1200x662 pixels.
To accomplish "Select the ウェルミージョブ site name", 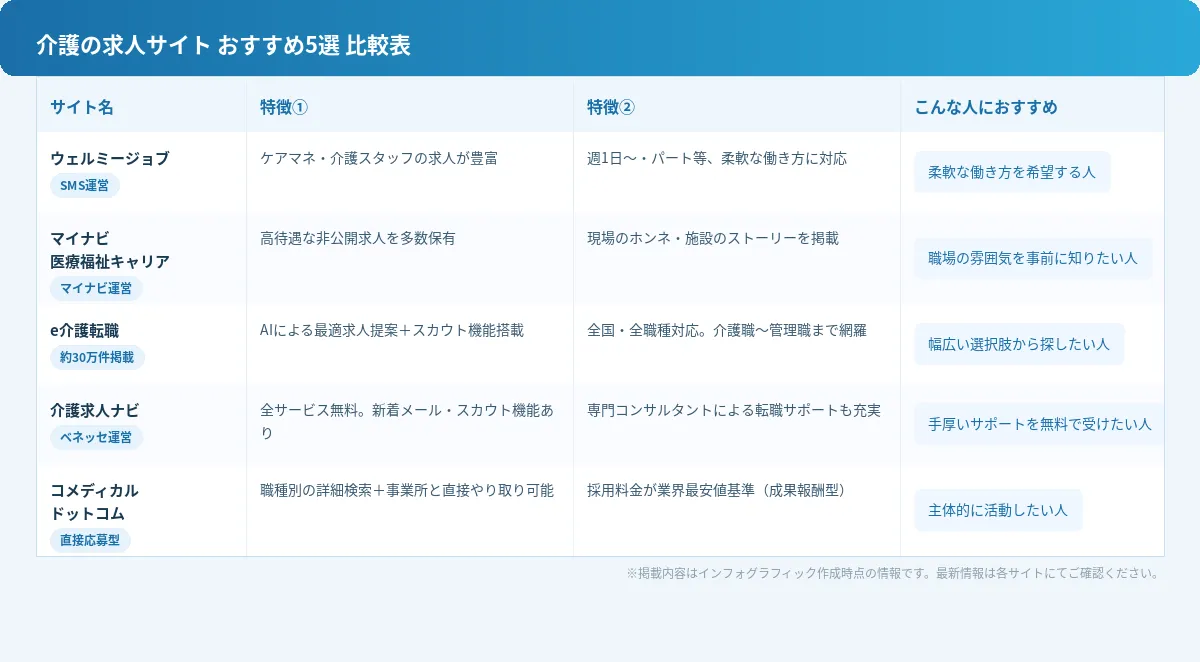I will tap(110, 158).
